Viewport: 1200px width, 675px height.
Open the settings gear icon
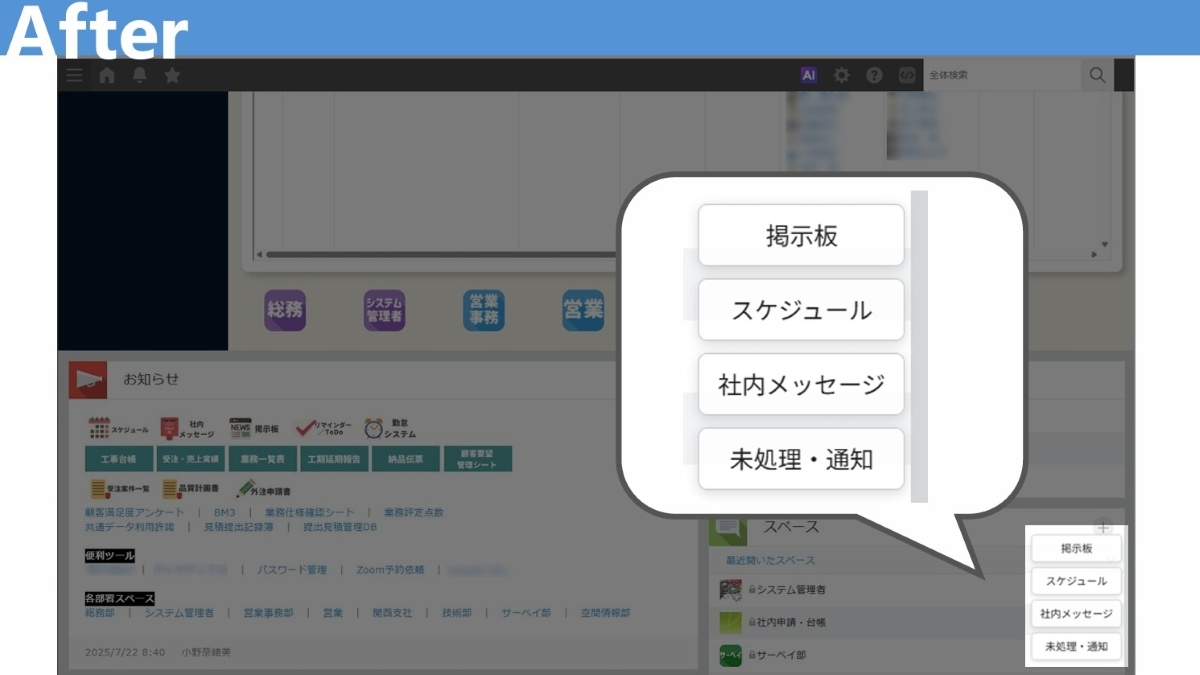tap(842, 75)
